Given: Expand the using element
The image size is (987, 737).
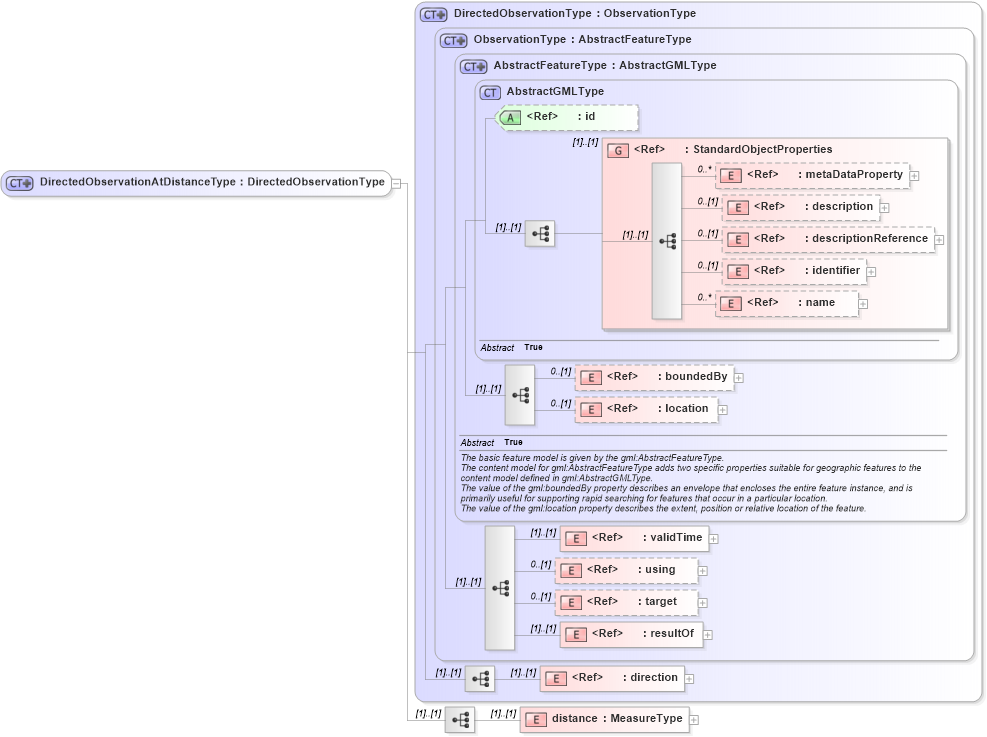Looking at the screenshot, I should point(702,571).
